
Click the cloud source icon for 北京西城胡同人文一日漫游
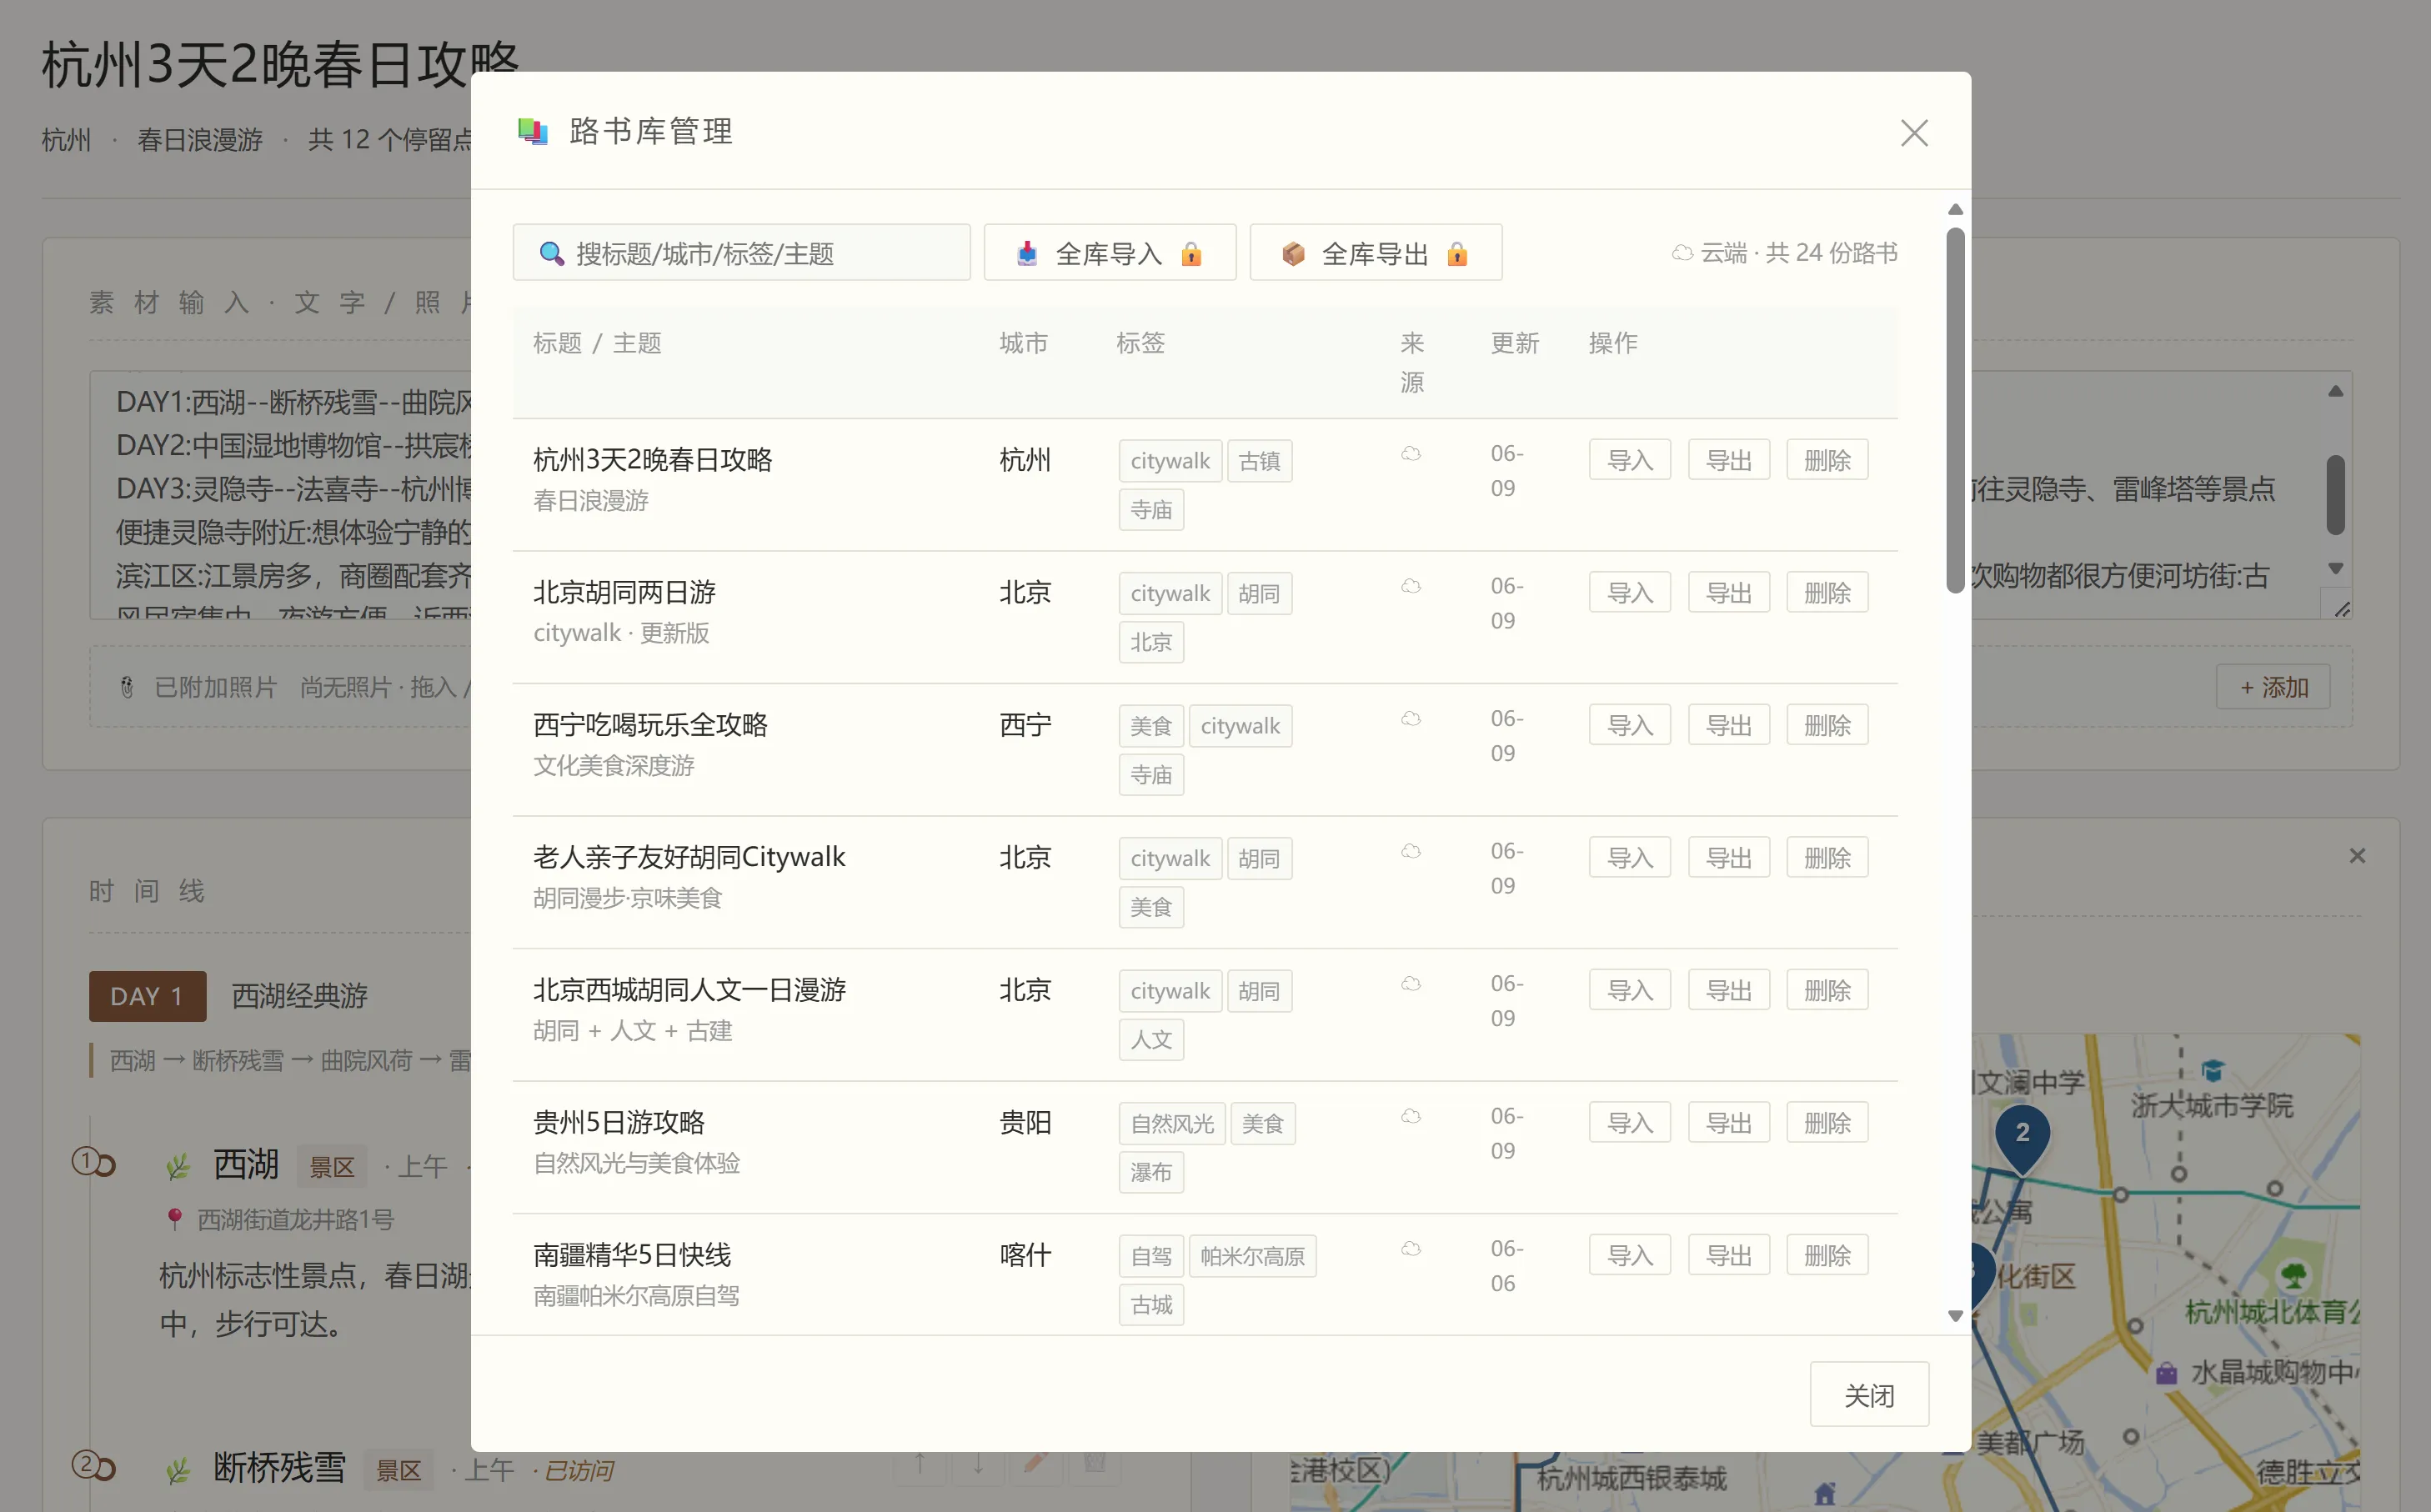(x=1410, y=984)
